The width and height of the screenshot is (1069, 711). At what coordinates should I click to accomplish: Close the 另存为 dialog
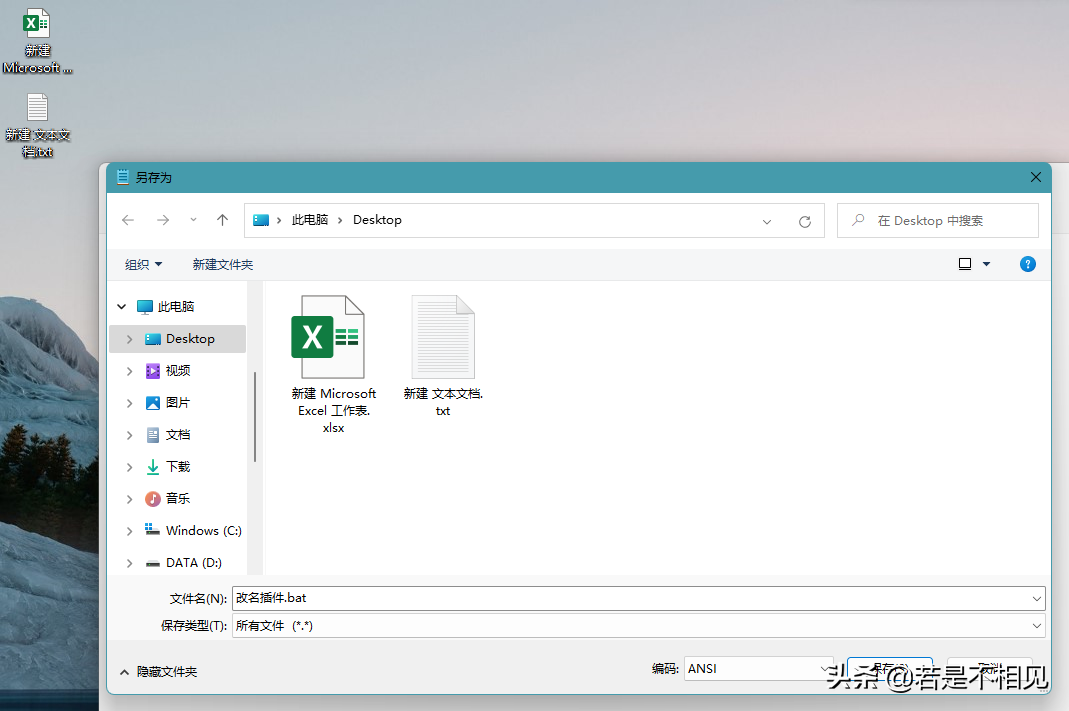click(1036, 177)
